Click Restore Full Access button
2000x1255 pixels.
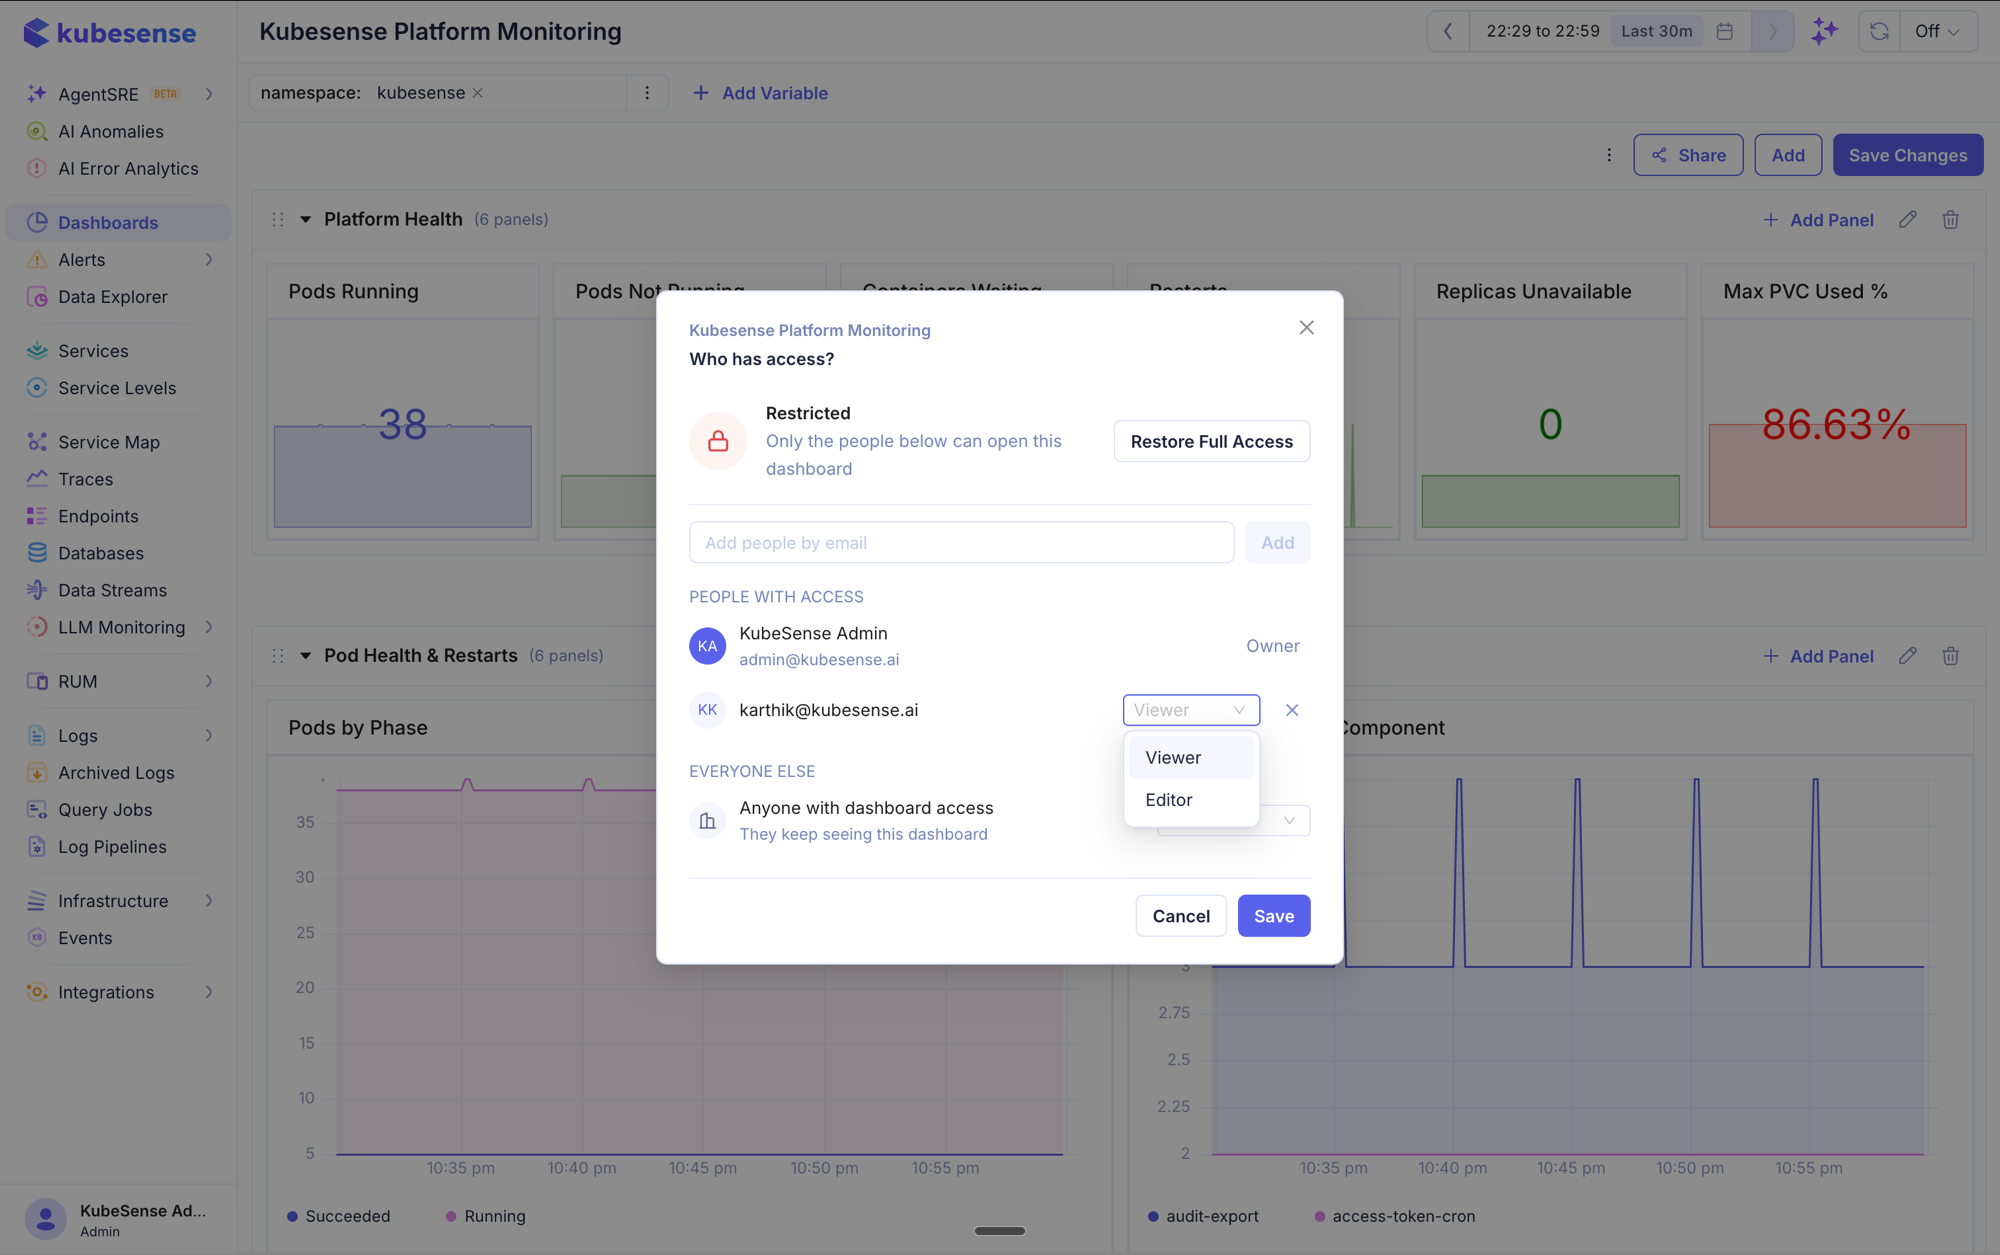click(x=1211, y=441)
